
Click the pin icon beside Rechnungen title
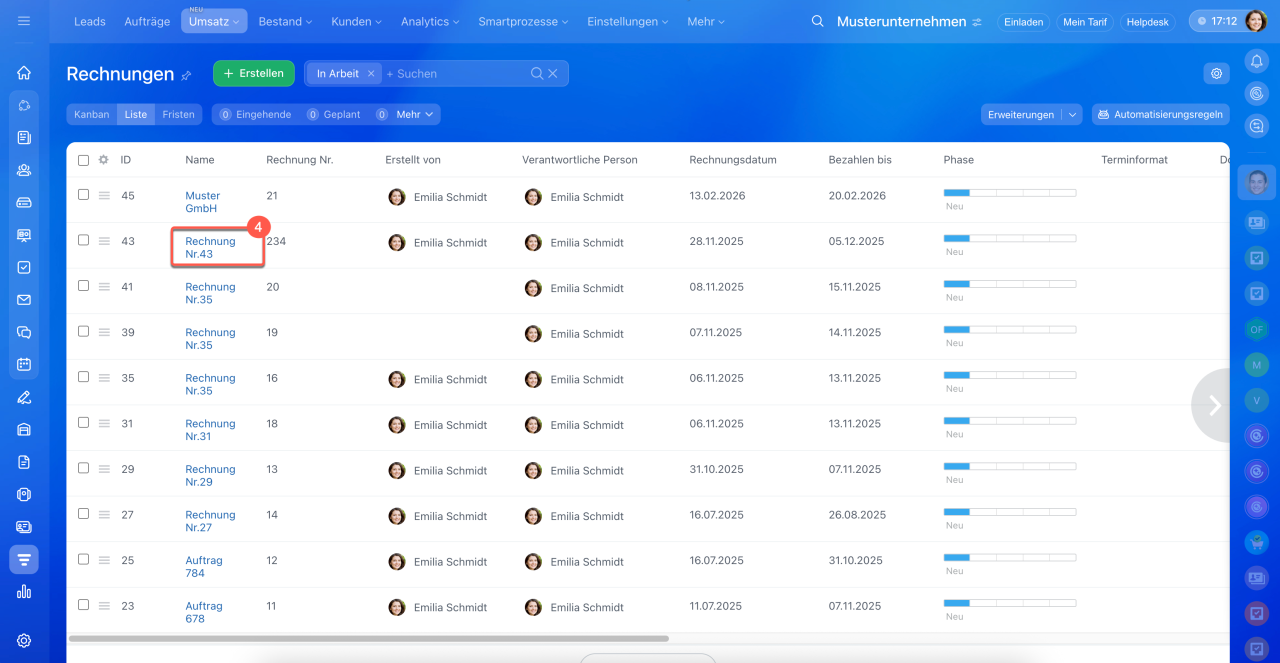[x=186, y=75]
